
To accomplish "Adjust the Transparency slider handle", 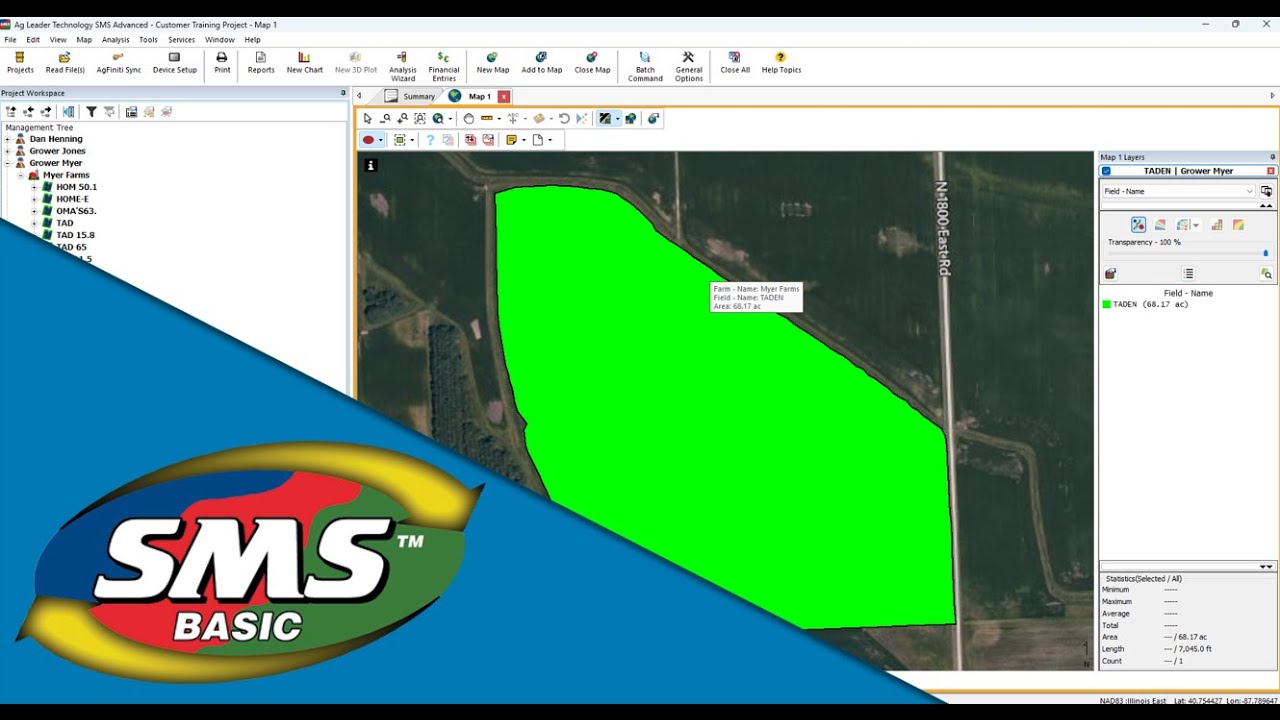I will pyautogui.click(x=1265, y=253).
